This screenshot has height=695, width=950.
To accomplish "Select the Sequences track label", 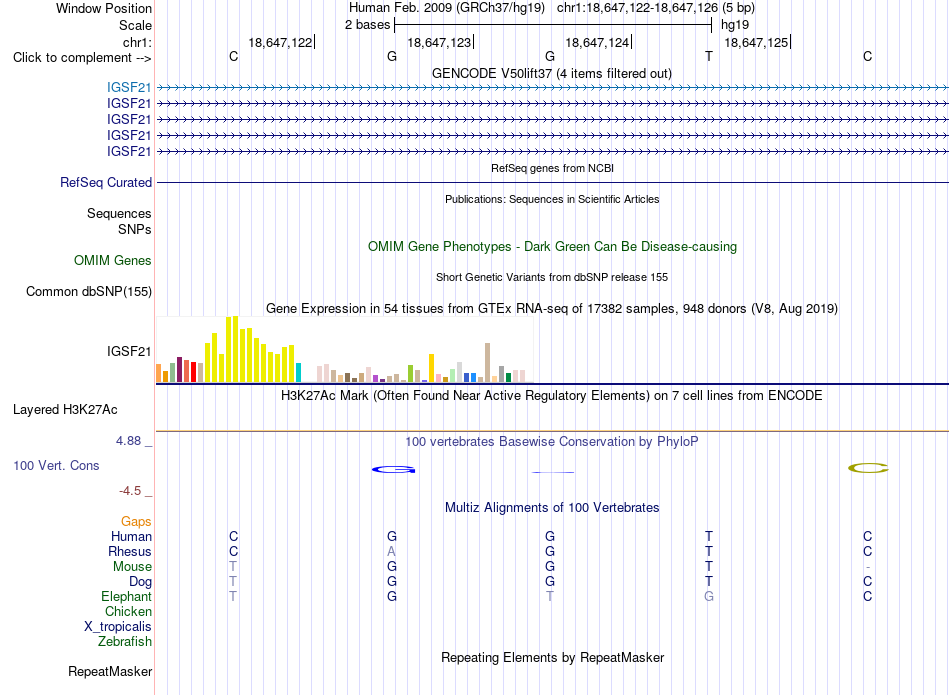I will pos(119,213).
